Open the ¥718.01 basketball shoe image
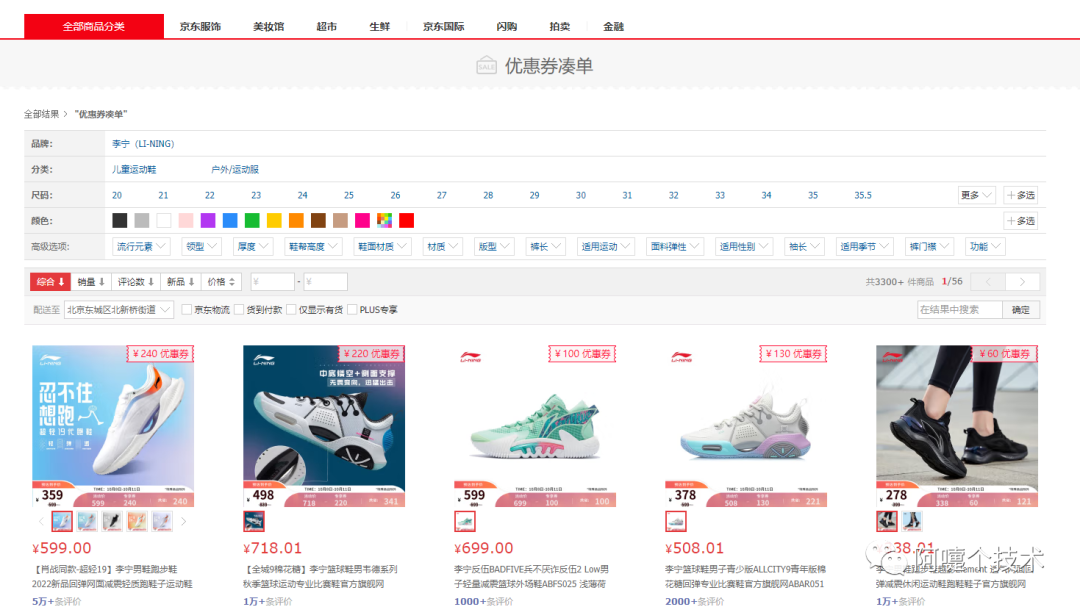 tap(324, 426)
